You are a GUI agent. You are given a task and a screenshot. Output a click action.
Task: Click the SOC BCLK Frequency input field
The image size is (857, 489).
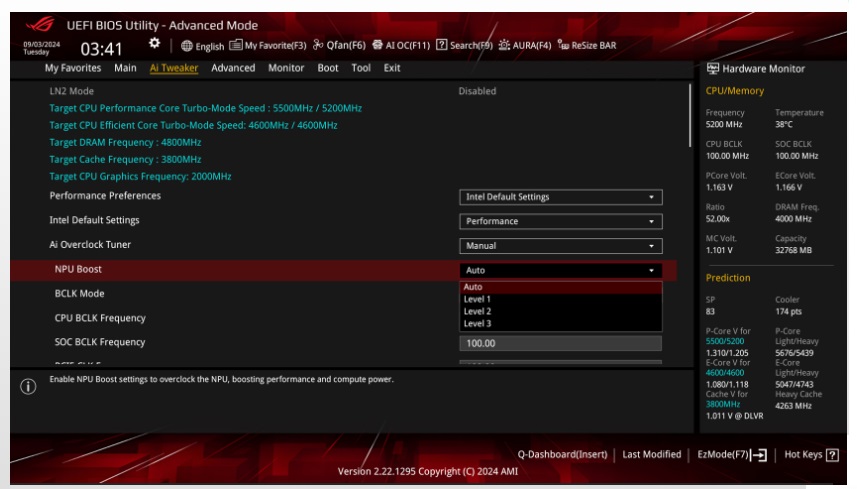[560, 343]
